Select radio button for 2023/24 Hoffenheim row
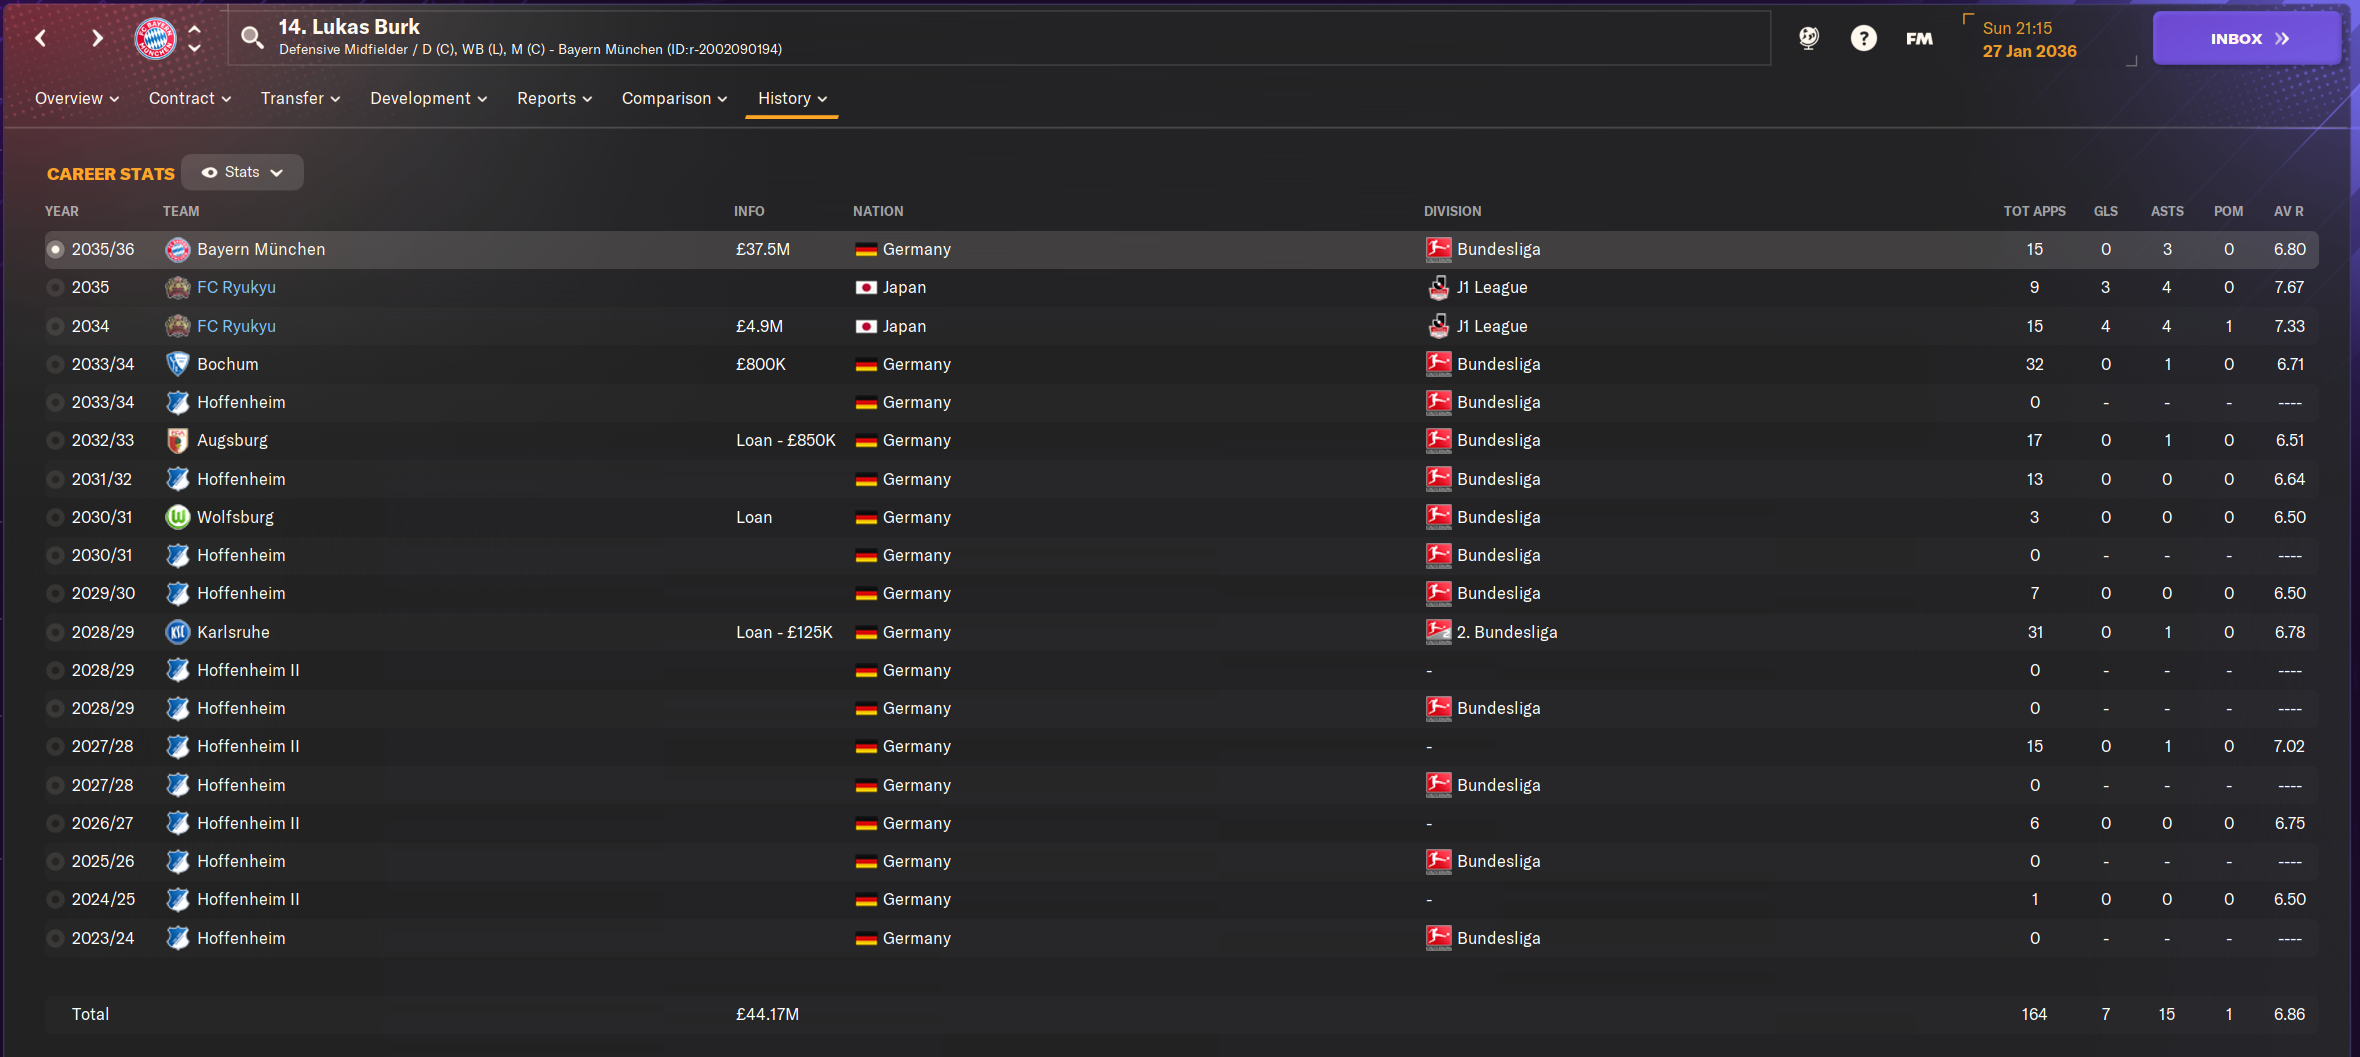The height and width of the screenshot is (1057, 2360). click(x=56, y=938)
